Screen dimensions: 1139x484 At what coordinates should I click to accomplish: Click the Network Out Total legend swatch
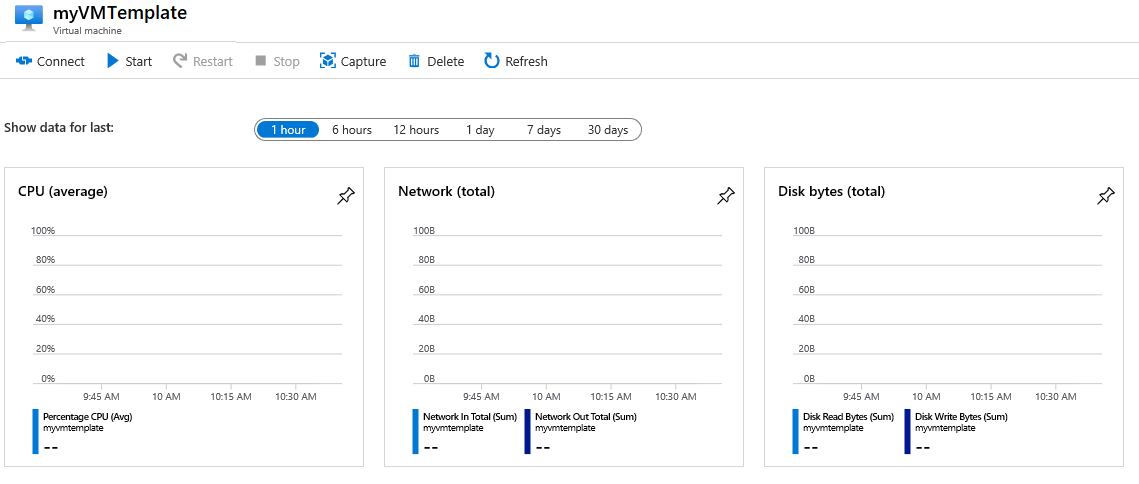pos(527,431)
